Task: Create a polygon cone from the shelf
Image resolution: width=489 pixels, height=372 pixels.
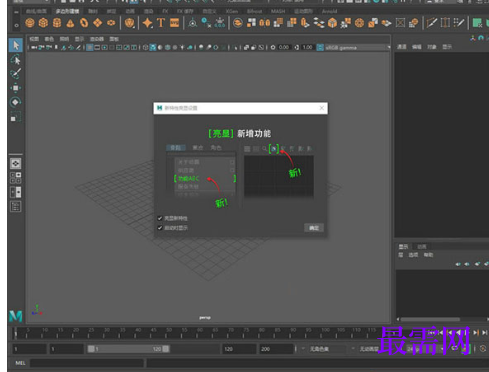Action: point(70,23)
